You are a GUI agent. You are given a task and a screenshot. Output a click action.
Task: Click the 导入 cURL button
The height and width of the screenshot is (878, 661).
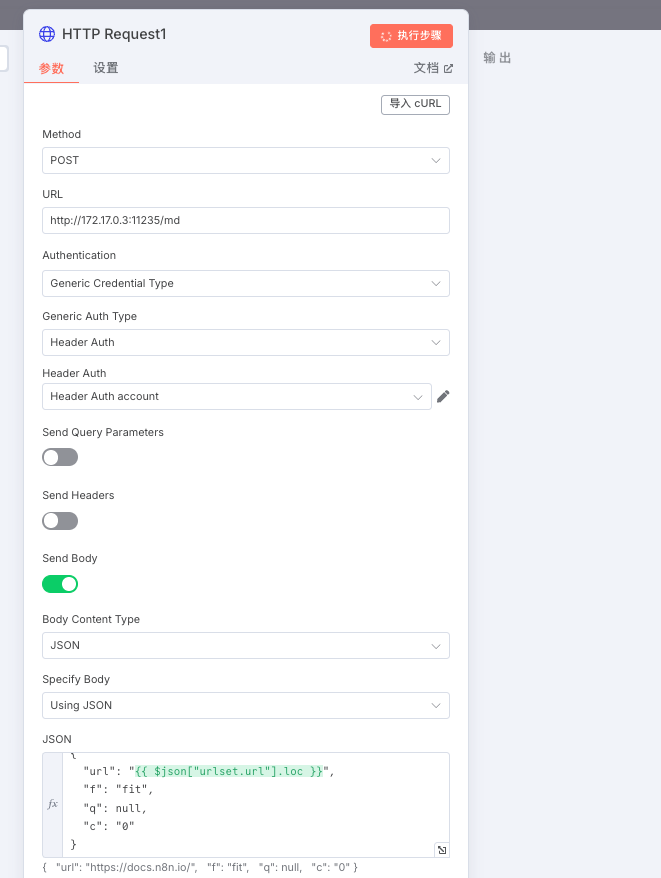415,105
